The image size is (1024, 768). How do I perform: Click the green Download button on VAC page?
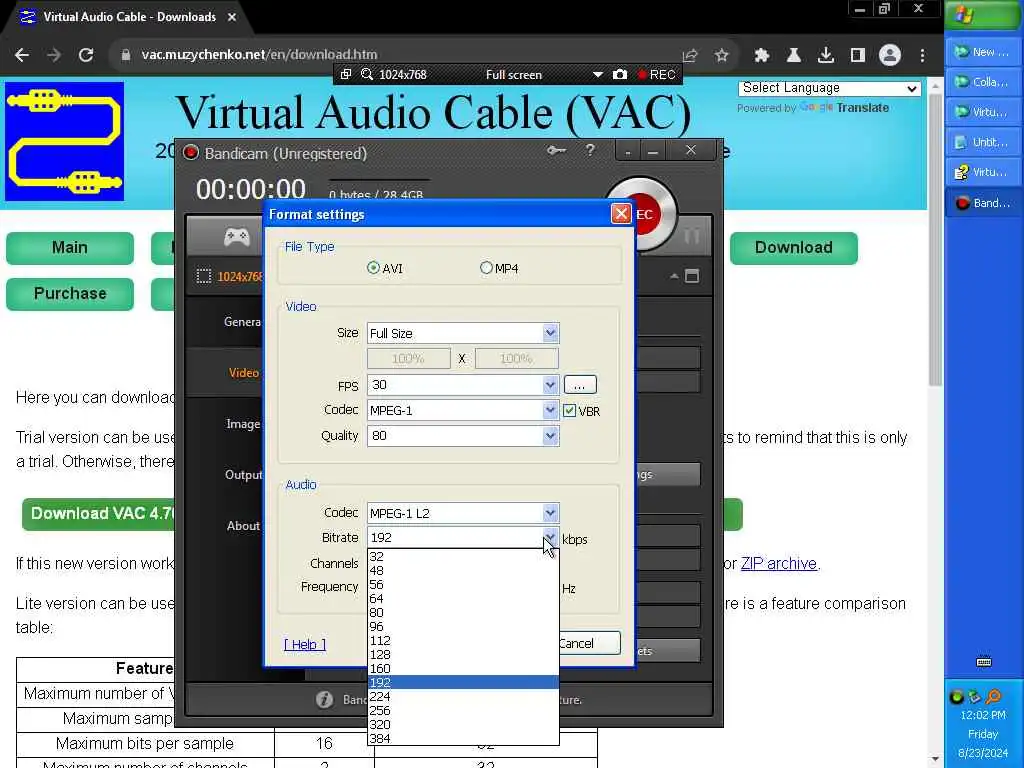tap(793, 248)
